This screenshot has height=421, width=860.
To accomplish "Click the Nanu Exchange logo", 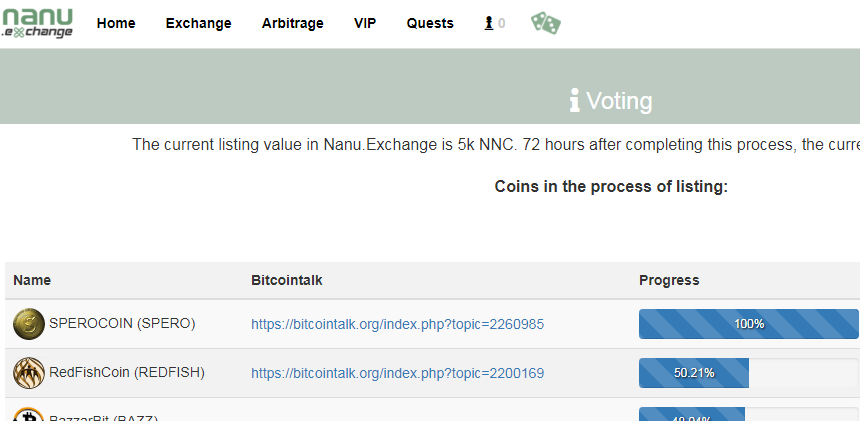I will (x=37, y=23).
